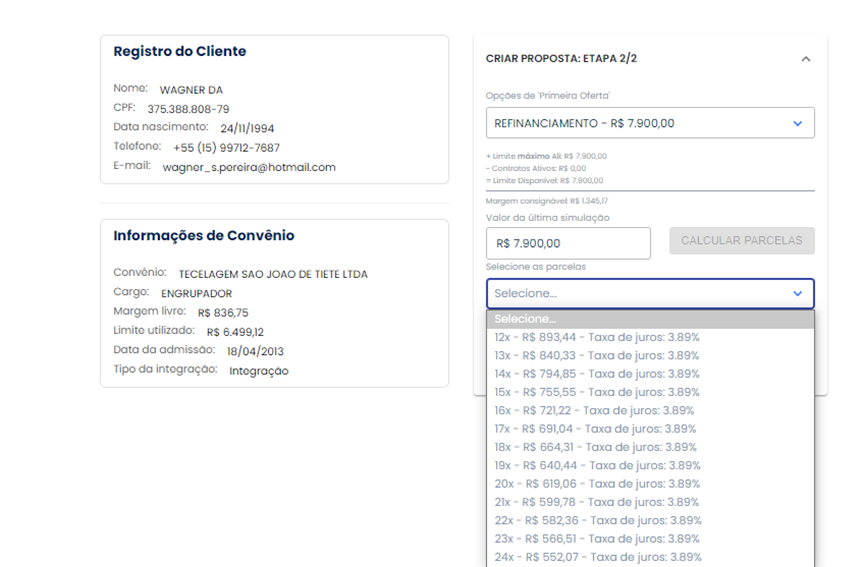Choose the 15x - R$ 755,55 option

coord(597,392)
